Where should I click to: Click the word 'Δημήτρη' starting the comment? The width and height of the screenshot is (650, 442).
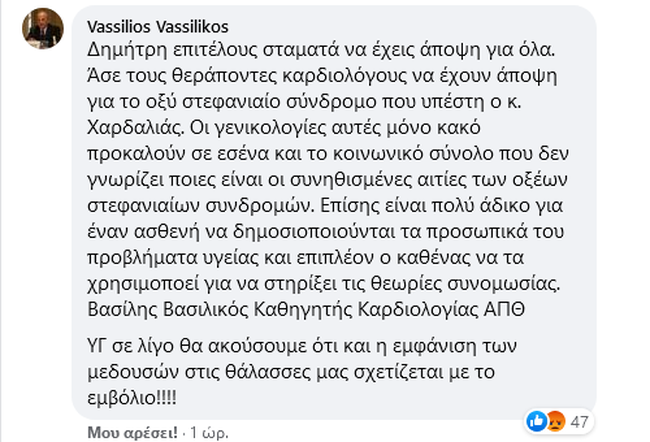pos(118,47)
